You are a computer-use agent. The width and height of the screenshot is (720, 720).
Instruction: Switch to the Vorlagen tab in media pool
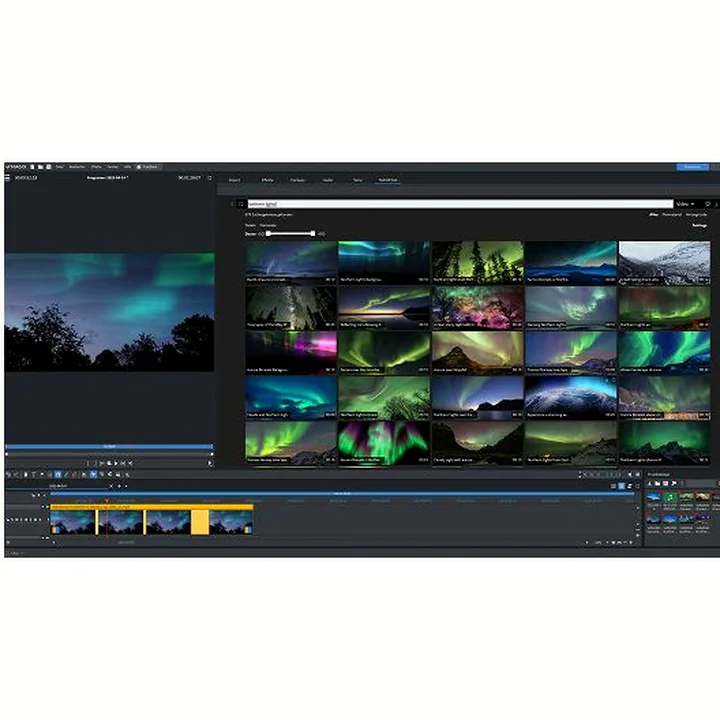click(x=298, y=180)
